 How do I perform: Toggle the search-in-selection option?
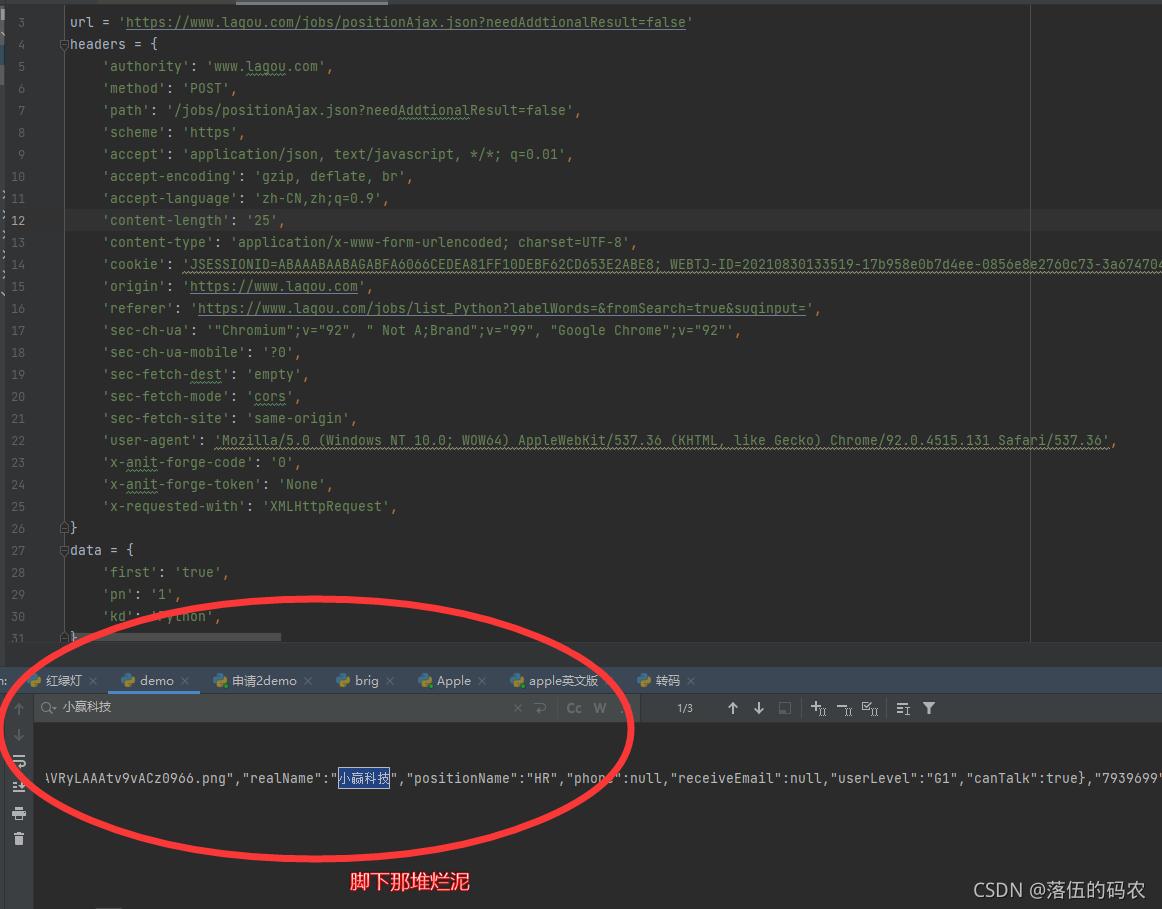coord(784,708)
